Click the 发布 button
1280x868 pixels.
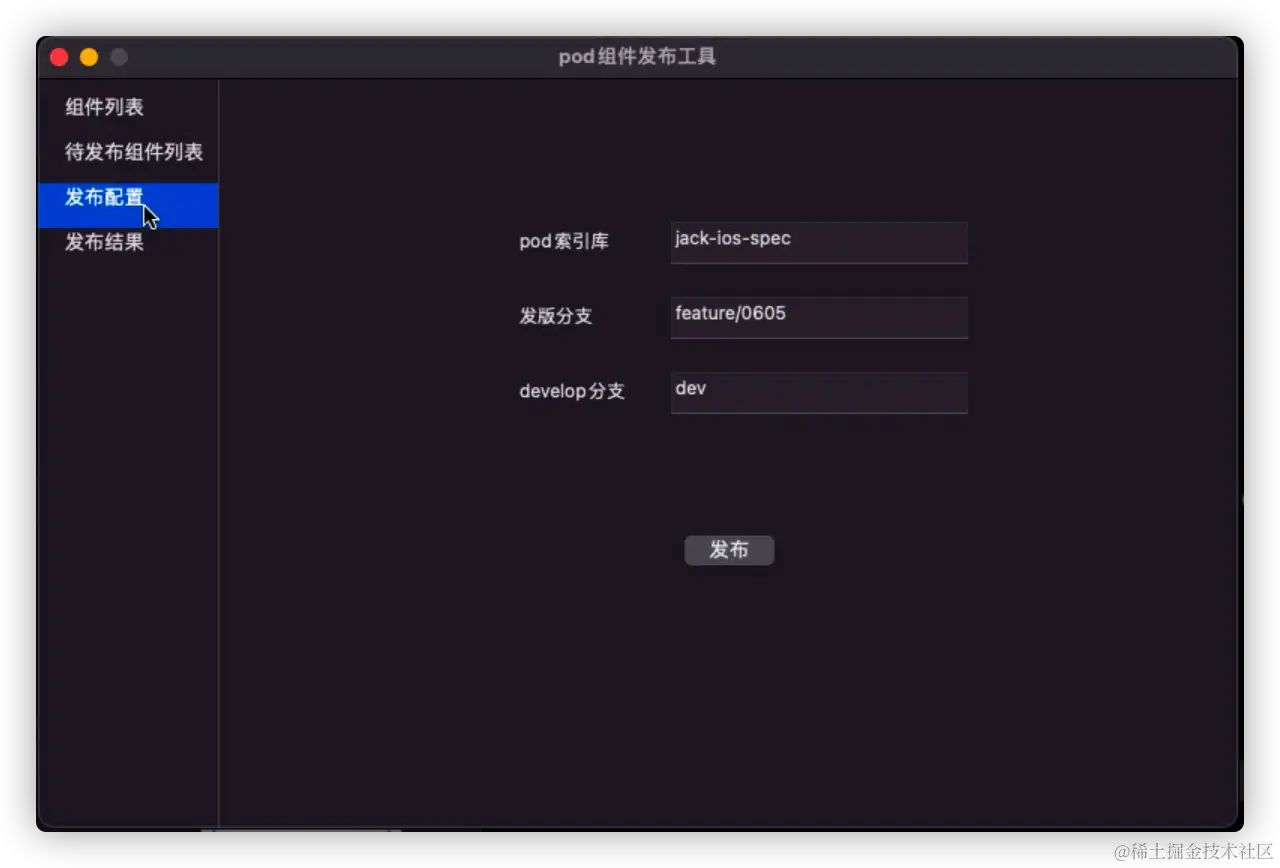click(x=729, y=550)
